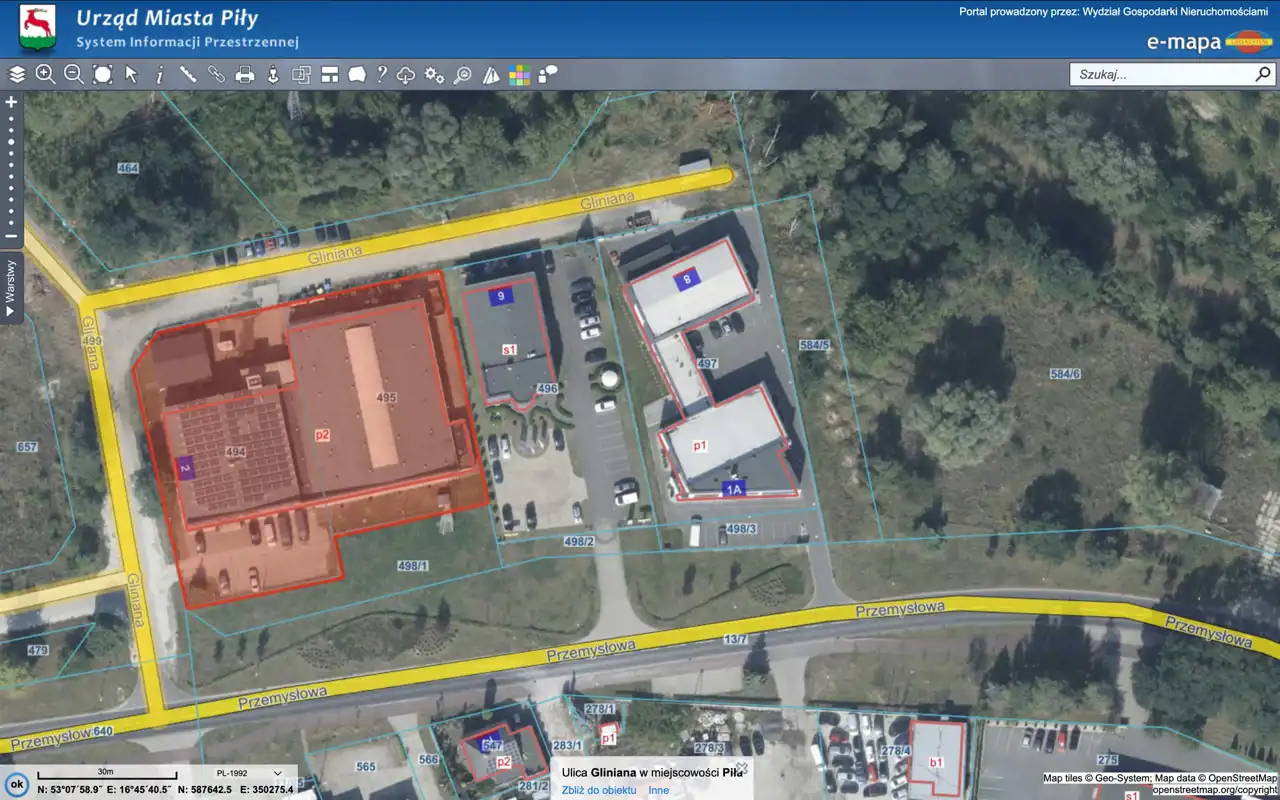This screenshot has width=1280, height=800.
Task: Click the full extent view icon
Action: [102, 74]
